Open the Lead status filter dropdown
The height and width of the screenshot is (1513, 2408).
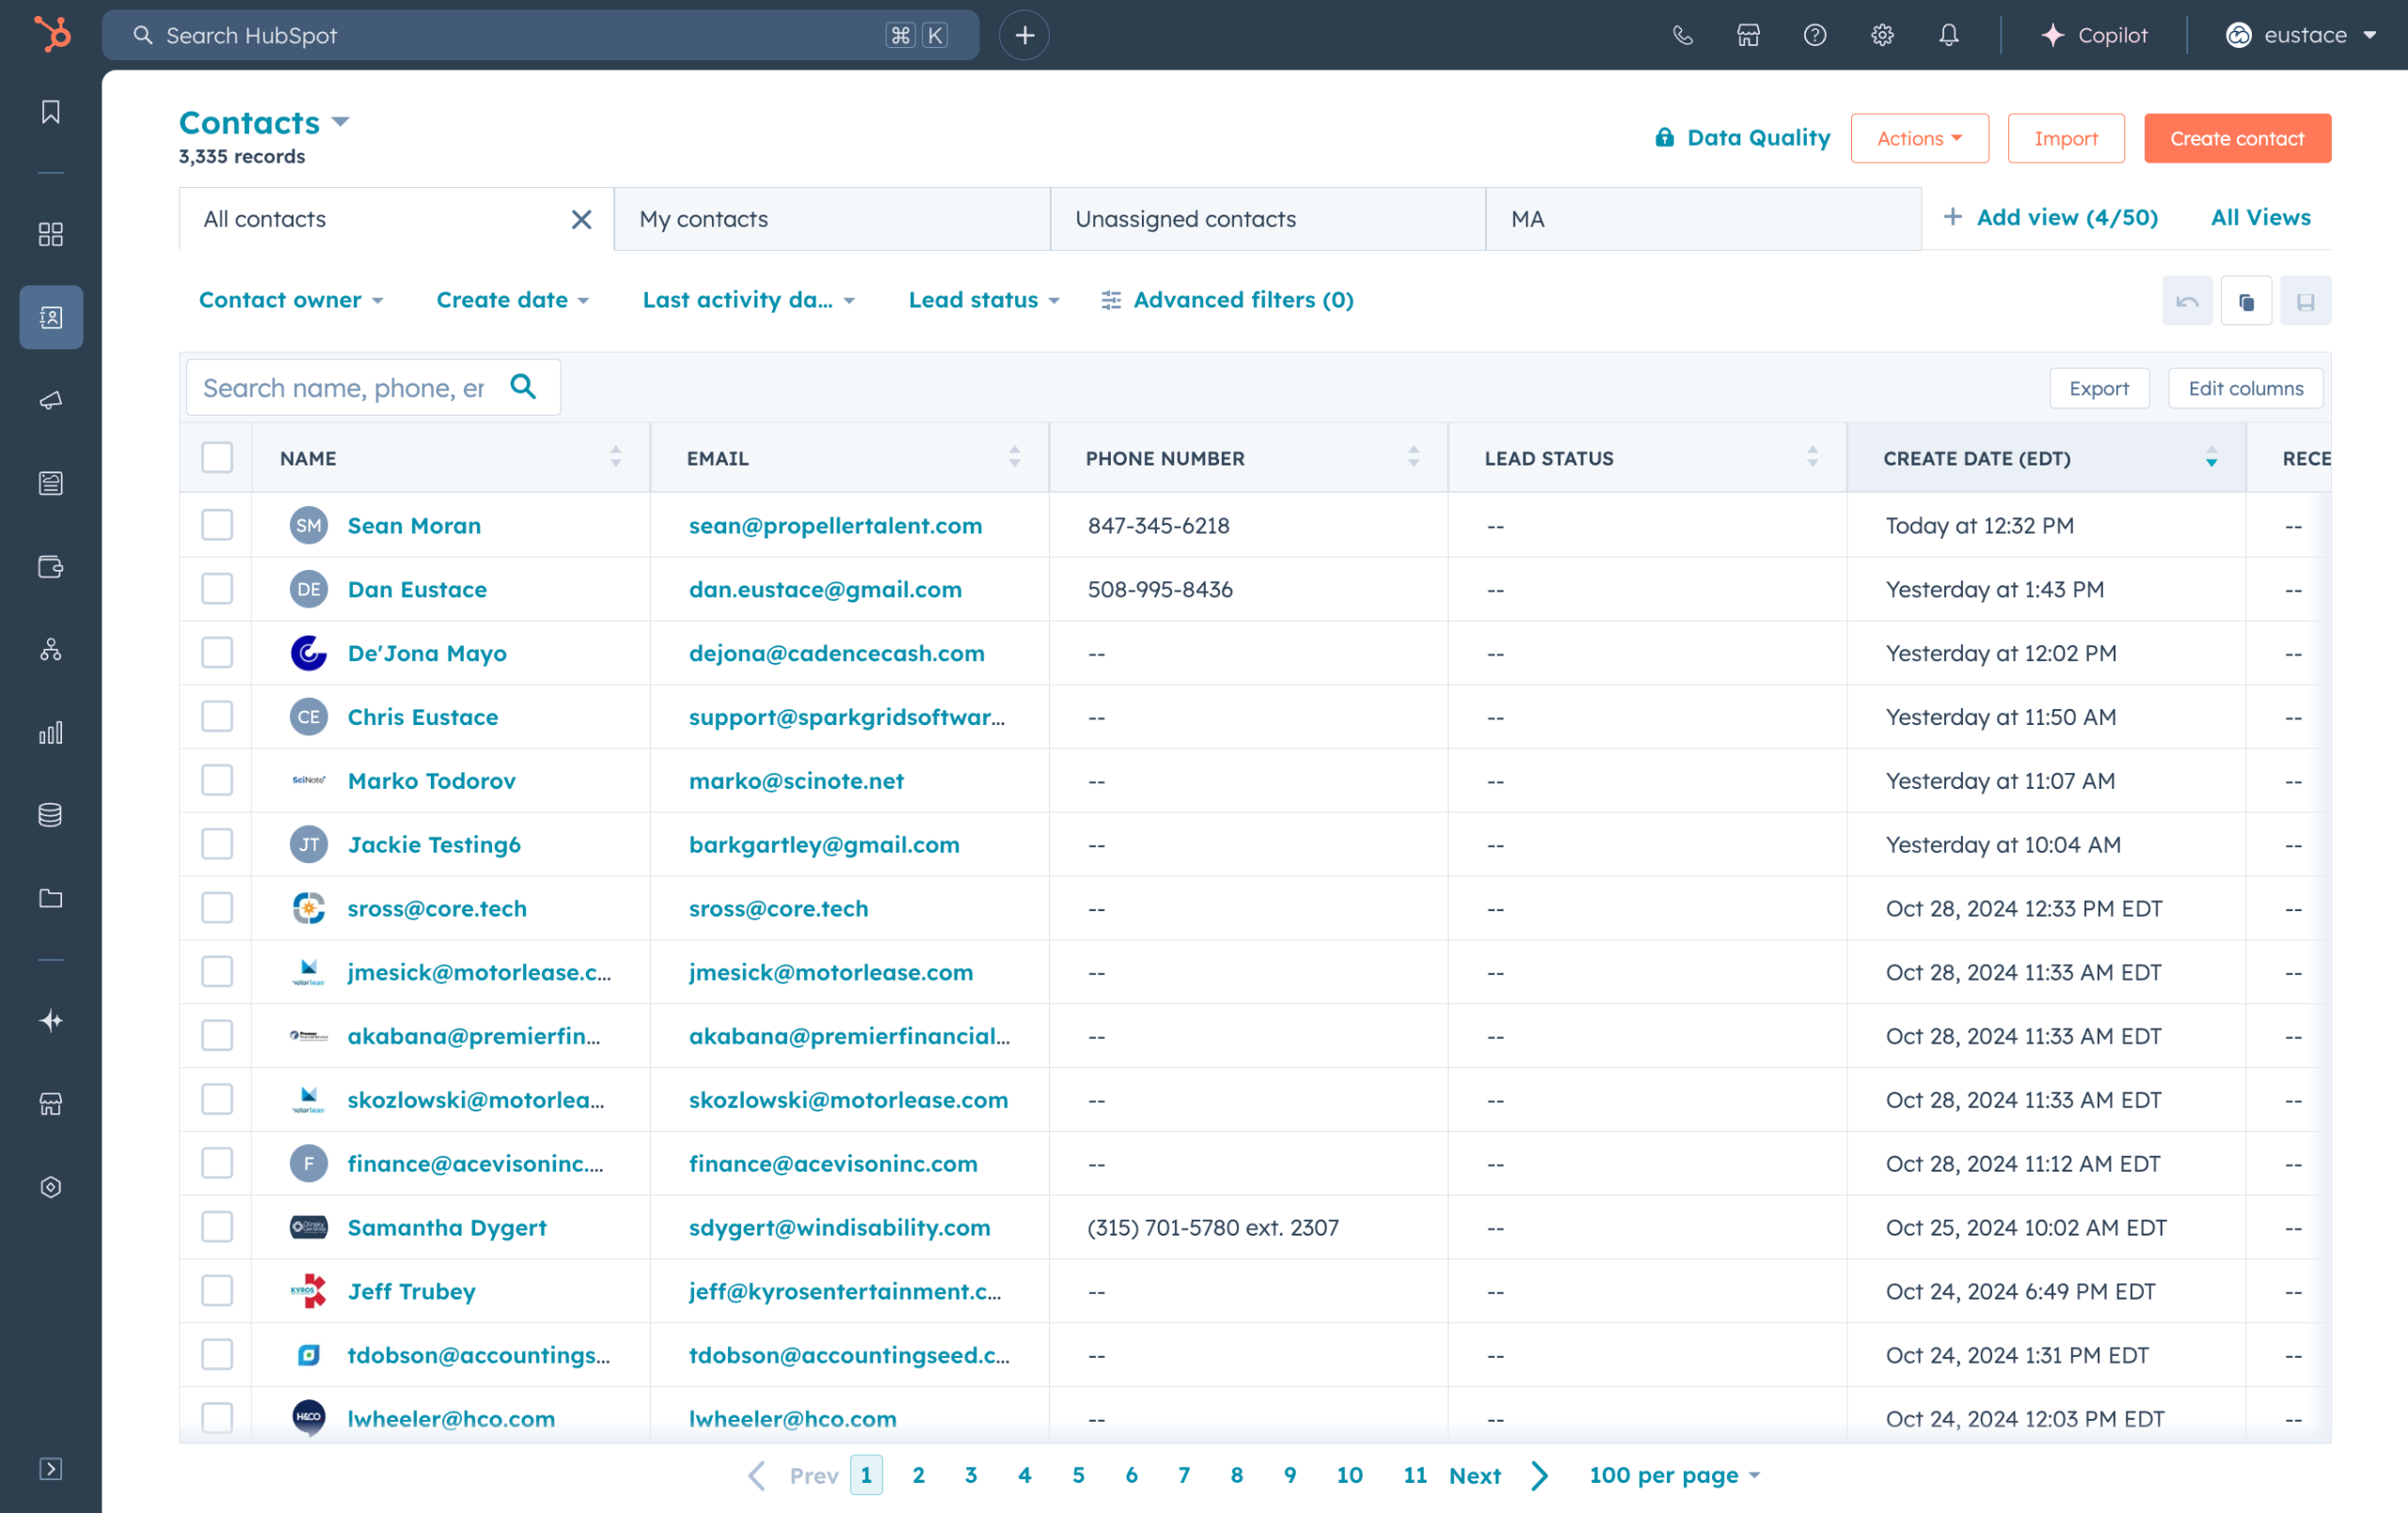[983, 300]
